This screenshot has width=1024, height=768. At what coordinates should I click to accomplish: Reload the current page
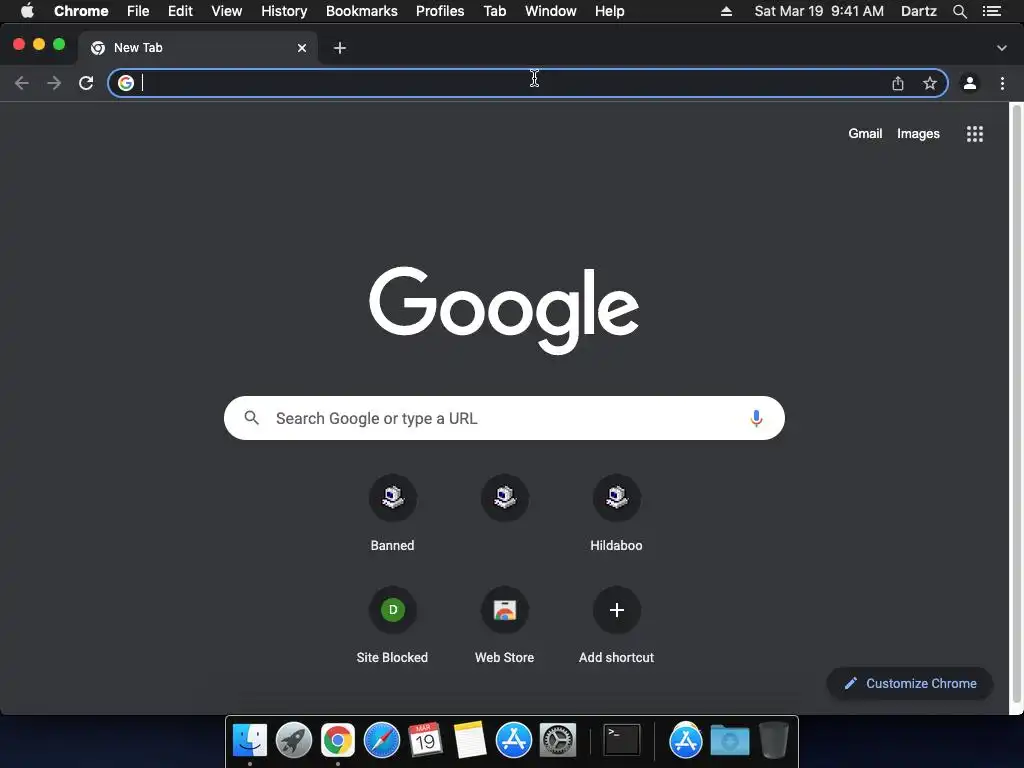[x=86, y=83]
